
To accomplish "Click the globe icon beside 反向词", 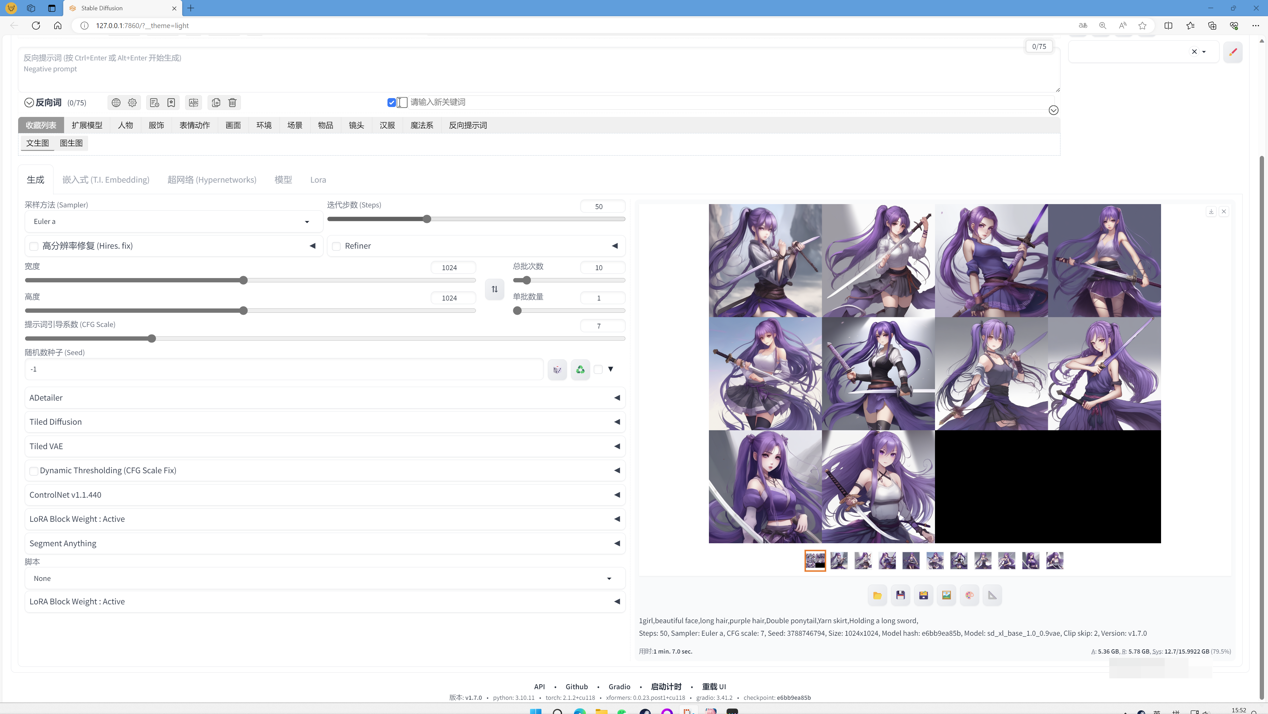I will (116, 102).
